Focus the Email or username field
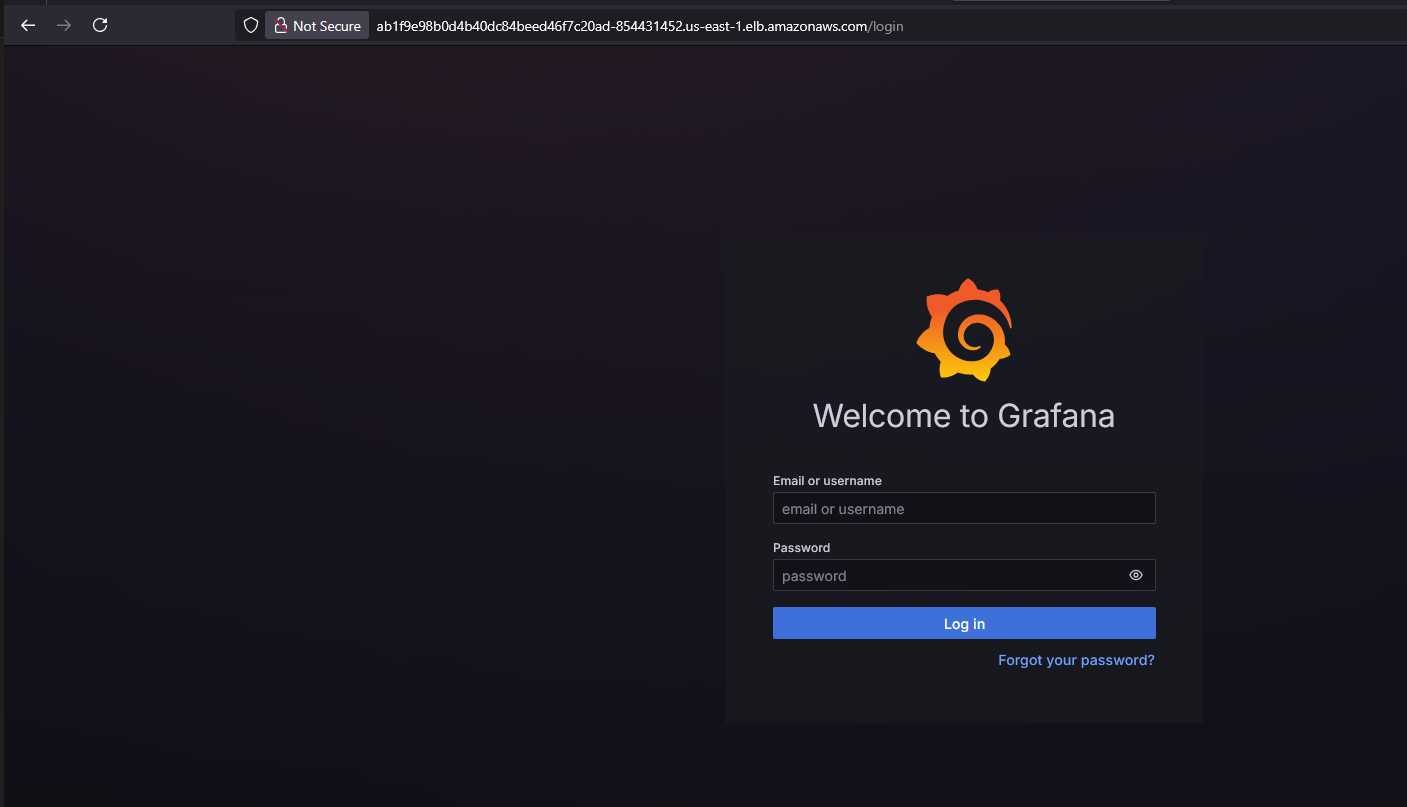 click(964, 508)
